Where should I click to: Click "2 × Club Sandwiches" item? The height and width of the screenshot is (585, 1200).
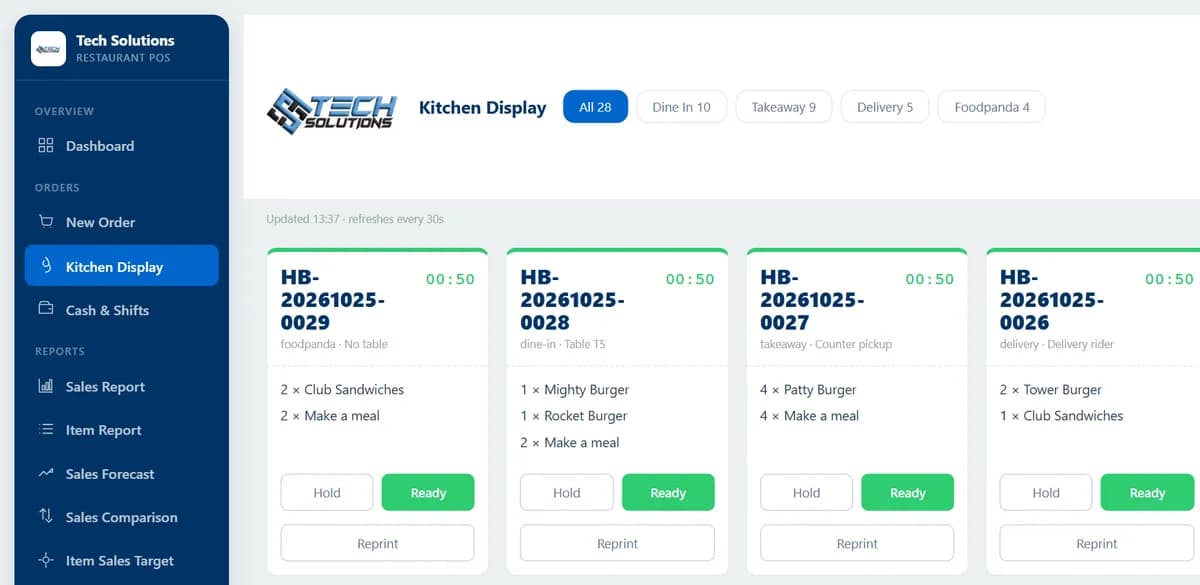343,390
